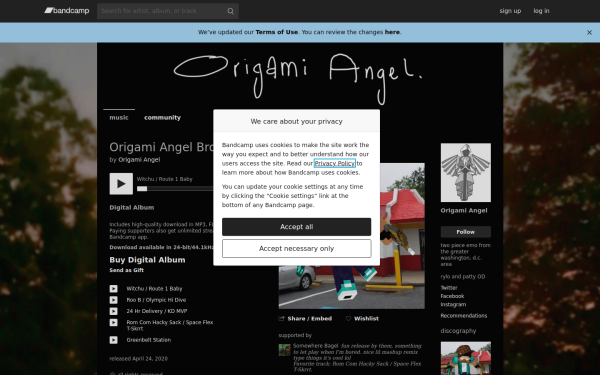Click the discography heading link

(458, 331)
